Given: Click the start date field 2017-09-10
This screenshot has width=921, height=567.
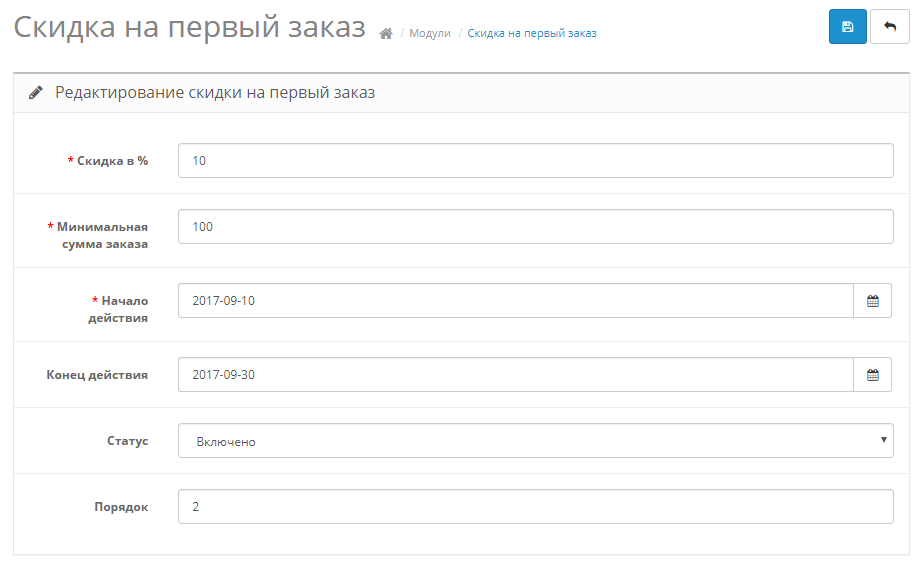Looking at the screenshot, I should point(516,301).
